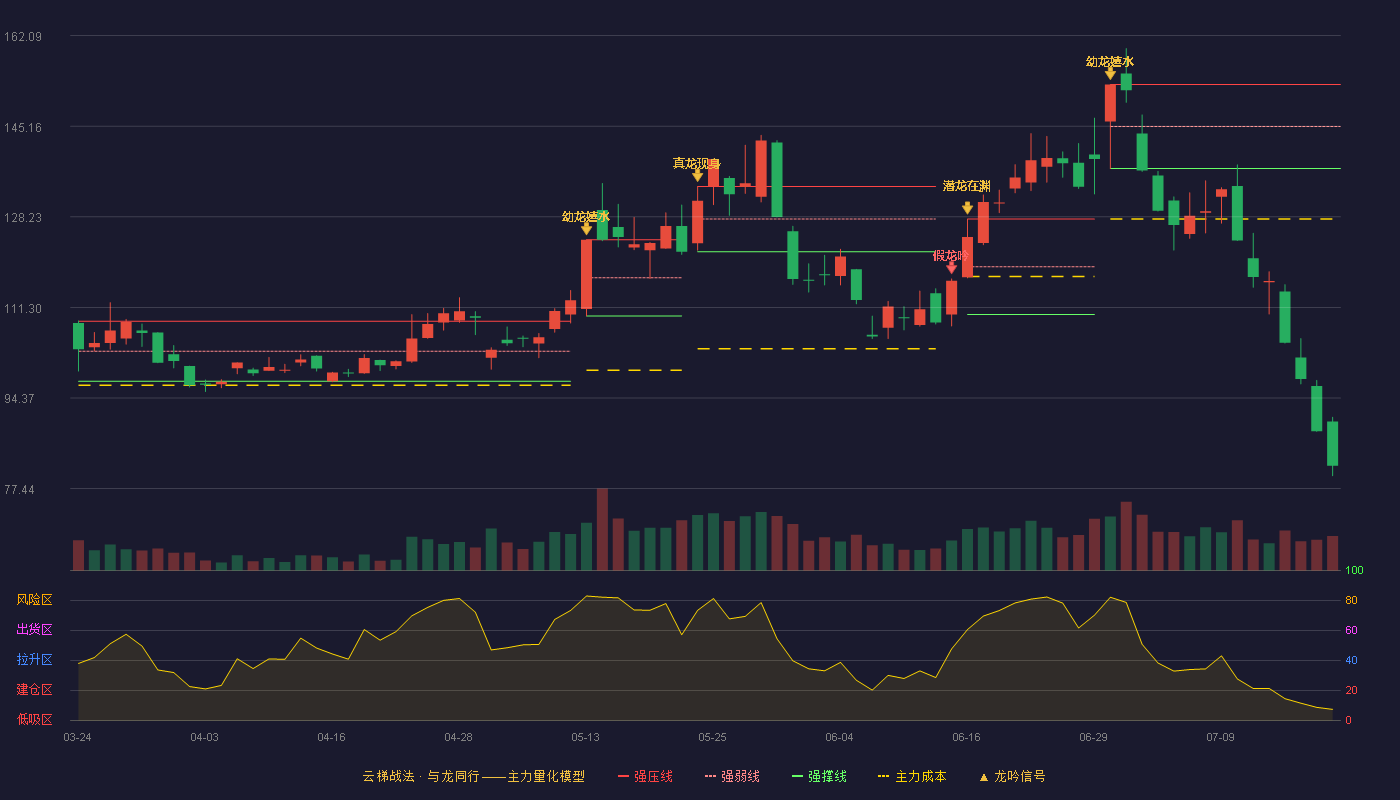
Task: Click the 05-13 date axis label
Action: tap(585, 737)
